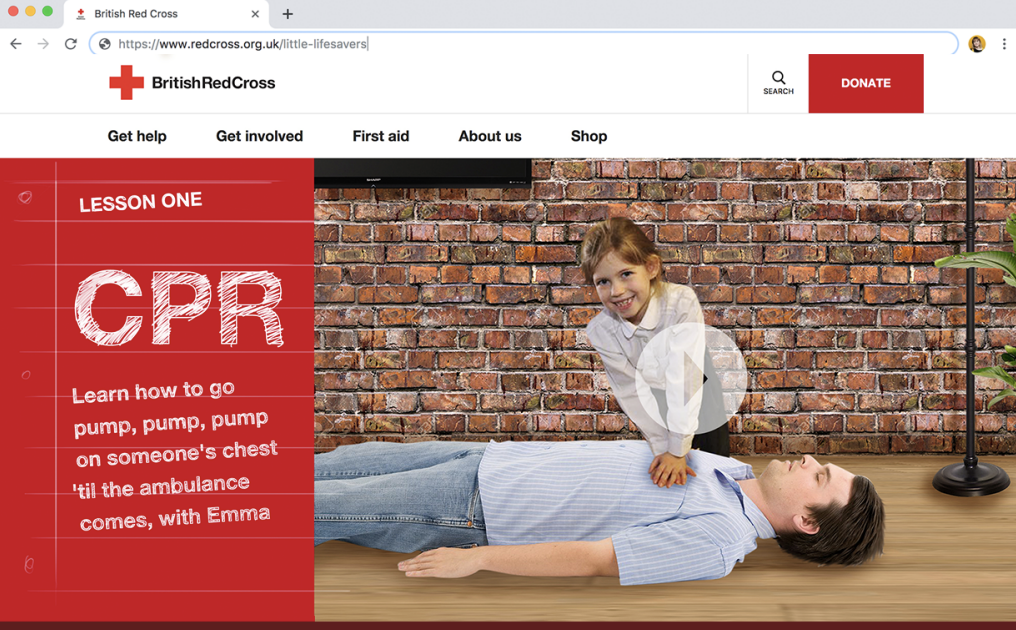Screen dimensions: 1016x630
Task: Open a new tab with plus icon
Action: click(x=288, y=14)
